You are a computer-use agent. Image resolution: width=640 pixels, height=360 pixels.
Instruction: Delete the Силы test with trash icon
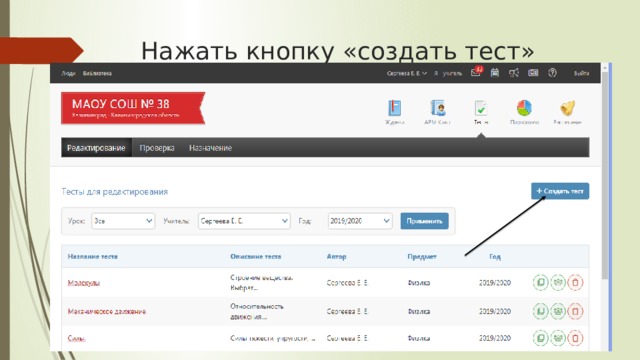click(575, 338)
